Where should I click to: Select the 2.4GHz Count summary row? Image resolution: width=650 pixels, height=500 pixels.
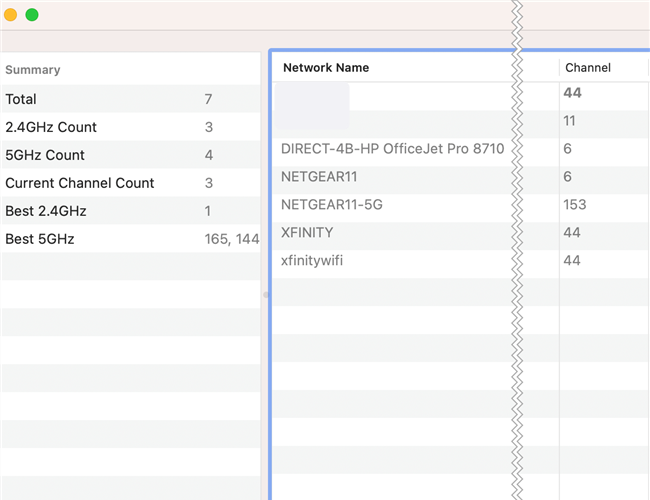point(51,127)
